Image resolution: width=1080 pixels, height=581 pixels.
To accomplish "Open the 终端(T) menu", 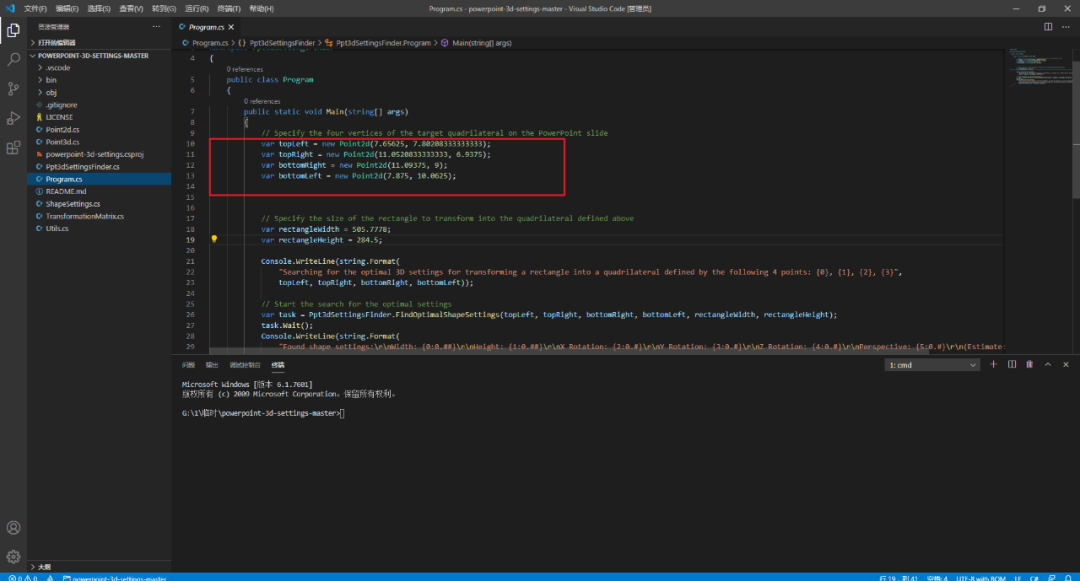I will pos(229,9).
